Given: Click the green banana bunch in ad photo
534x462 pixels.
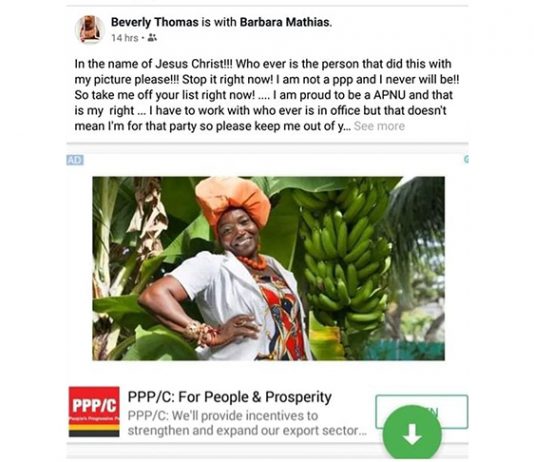Looking at the screenshot, I should tap(344, 255).
